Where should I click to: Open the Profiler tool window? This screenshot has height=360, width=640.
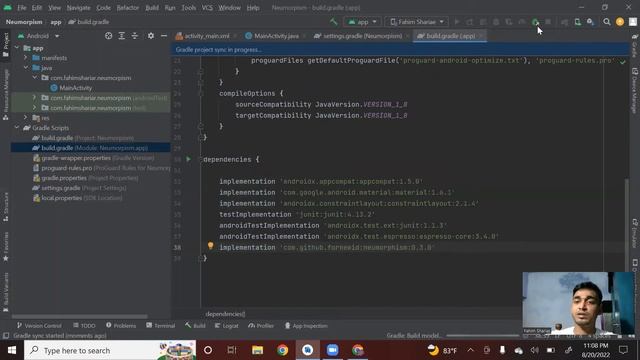[261, 326]
